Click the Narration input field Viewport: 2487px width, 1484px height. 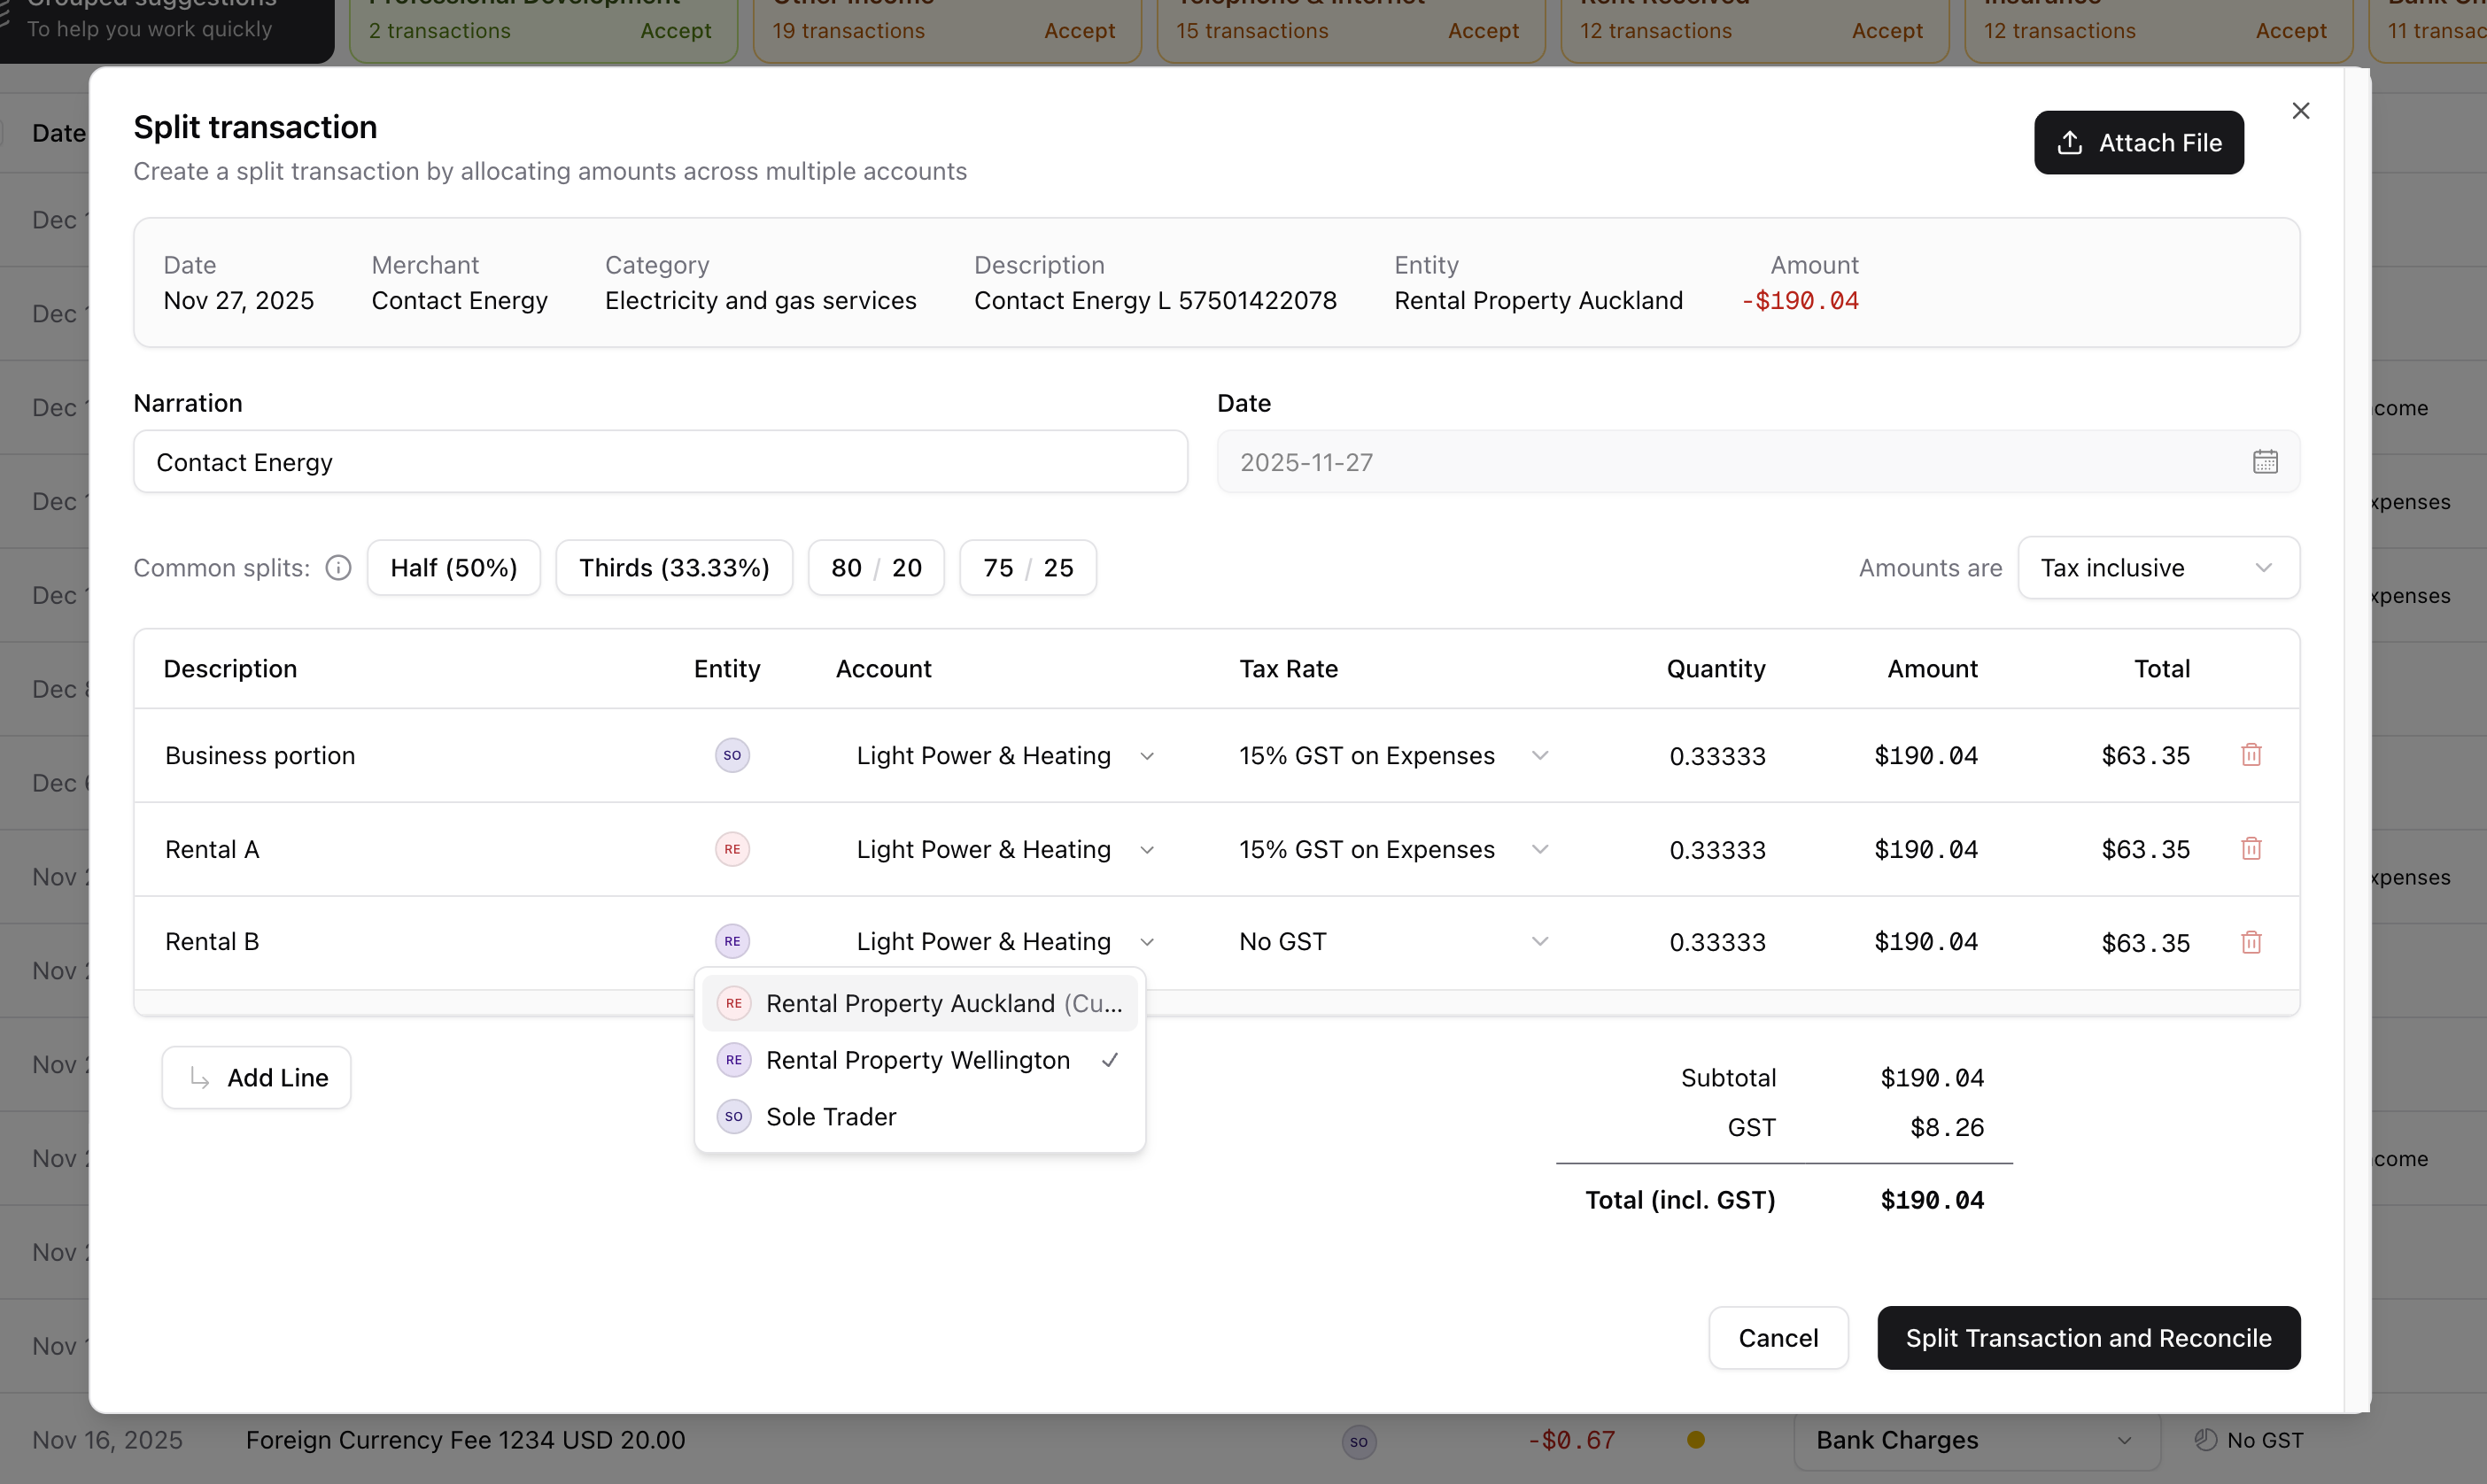click(660, 462)
